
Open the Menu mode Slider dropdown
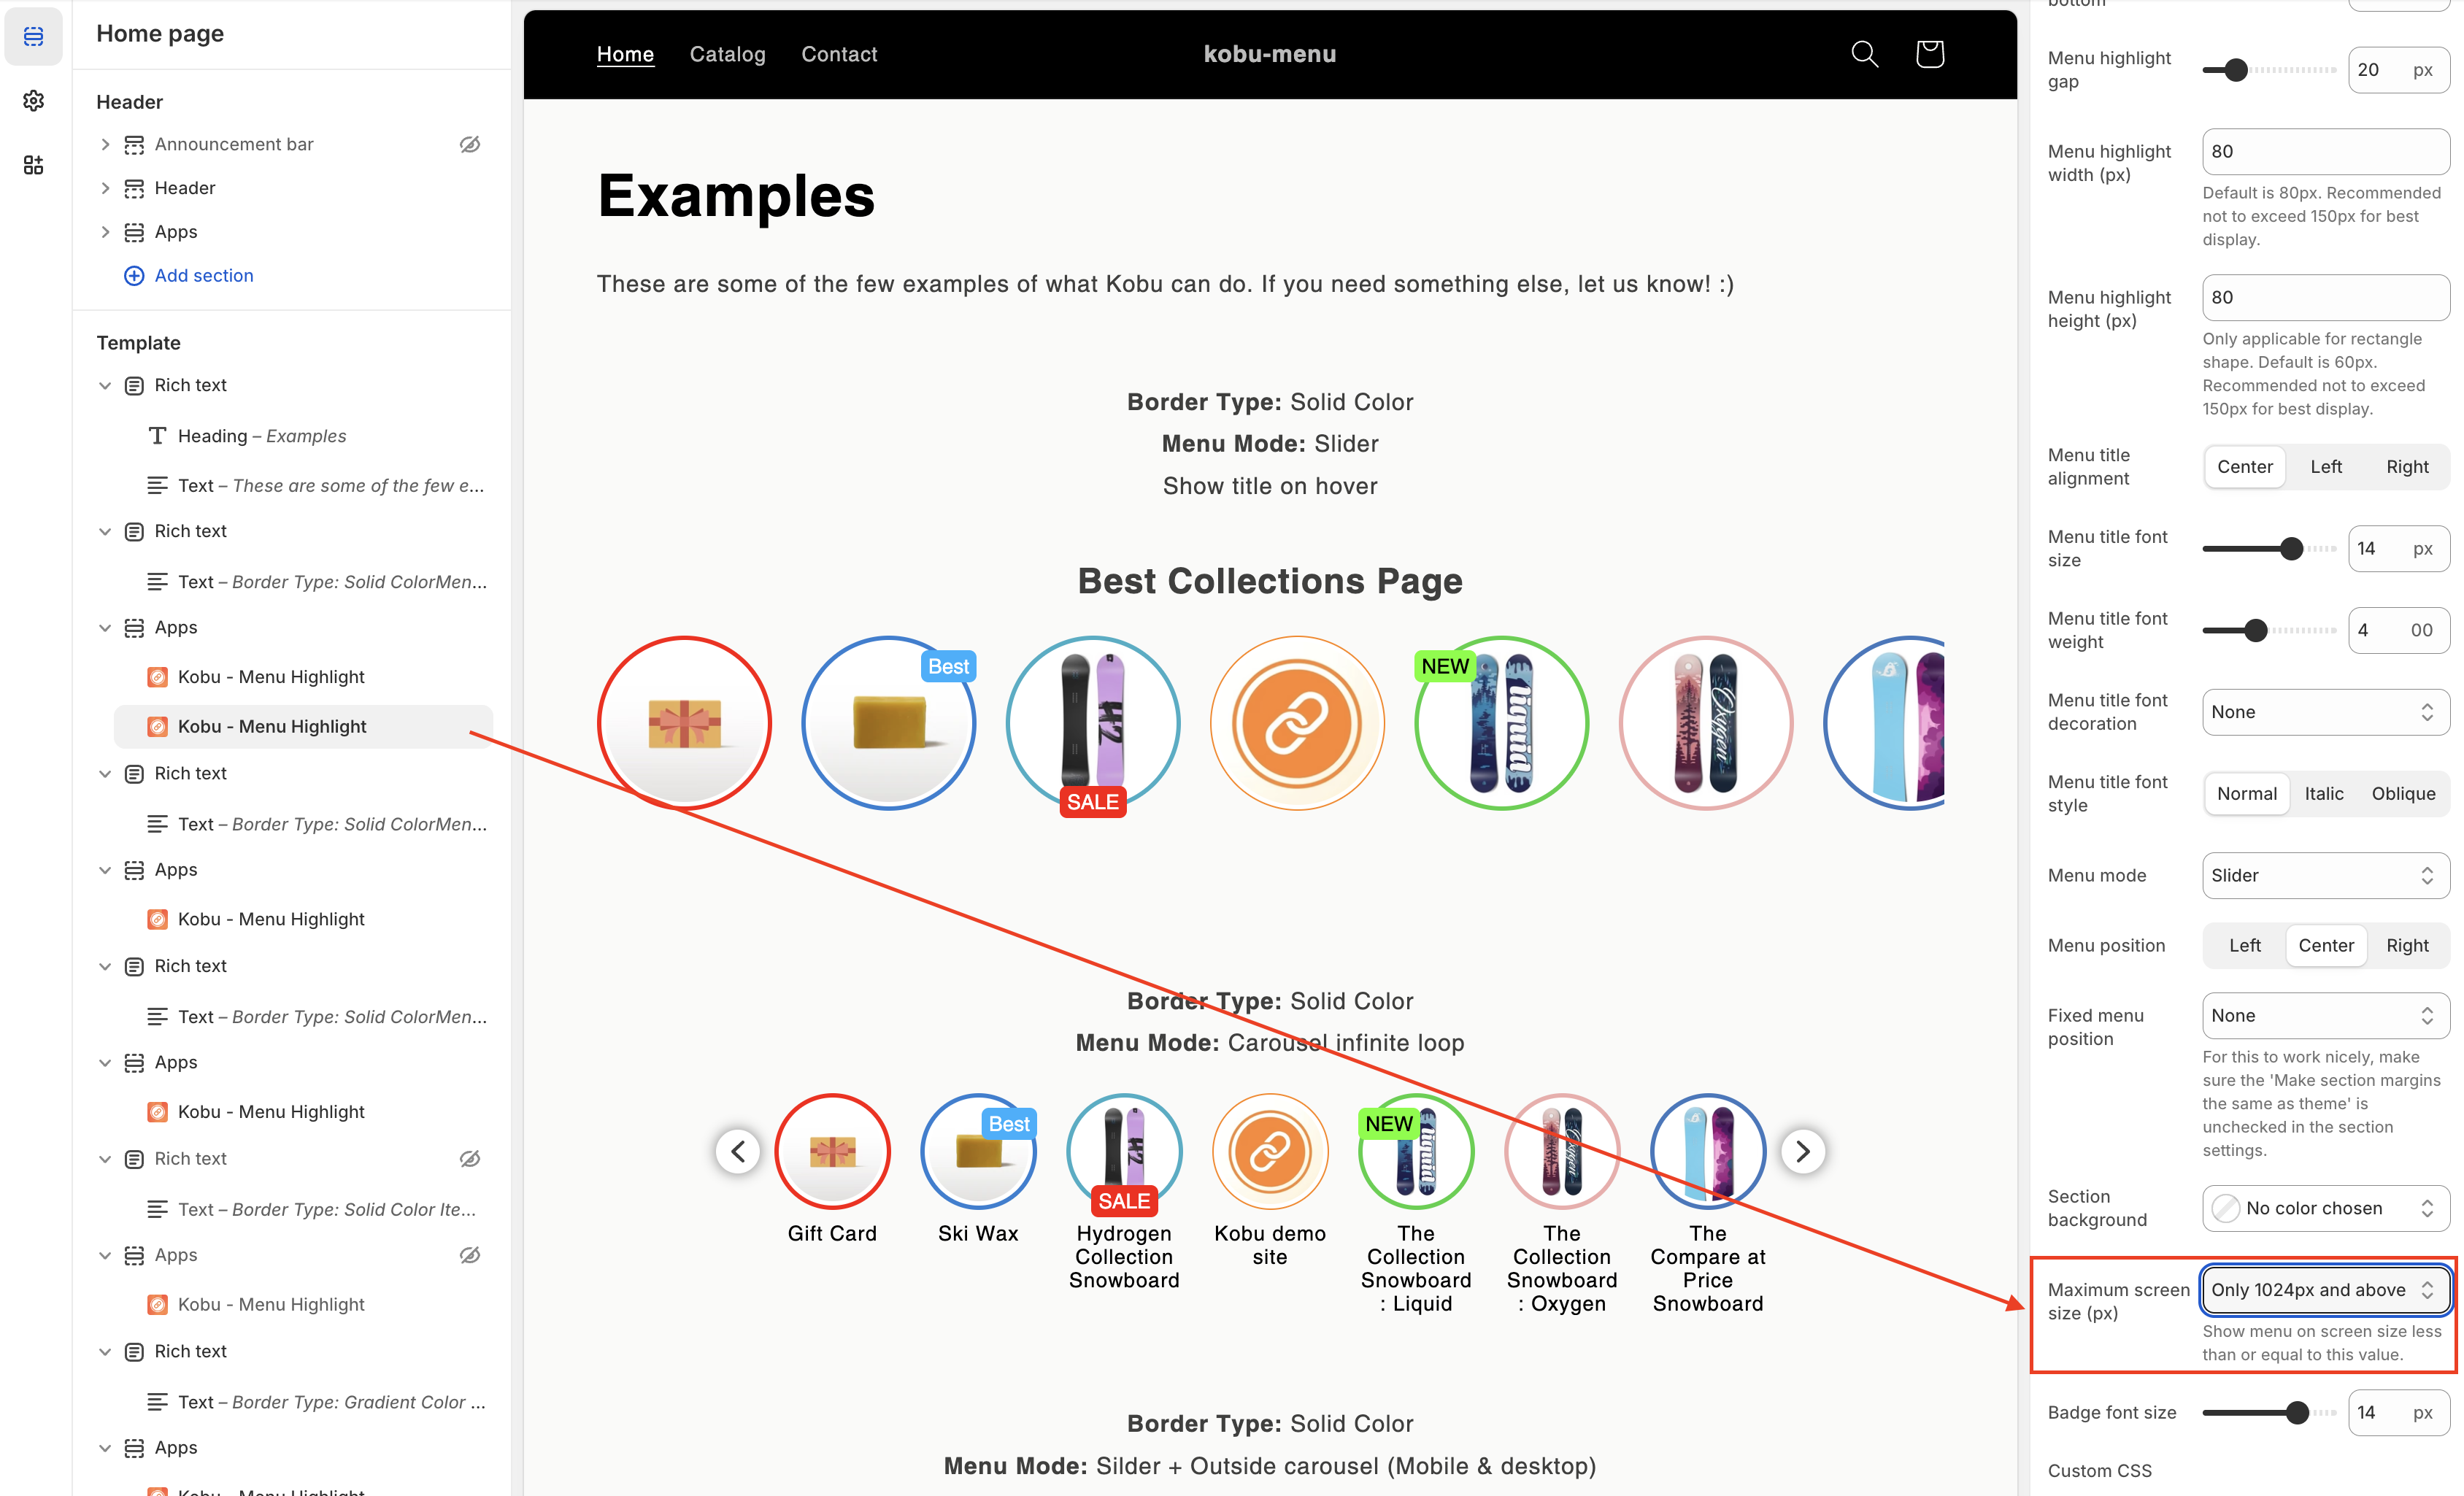[x=2324, y=875]
